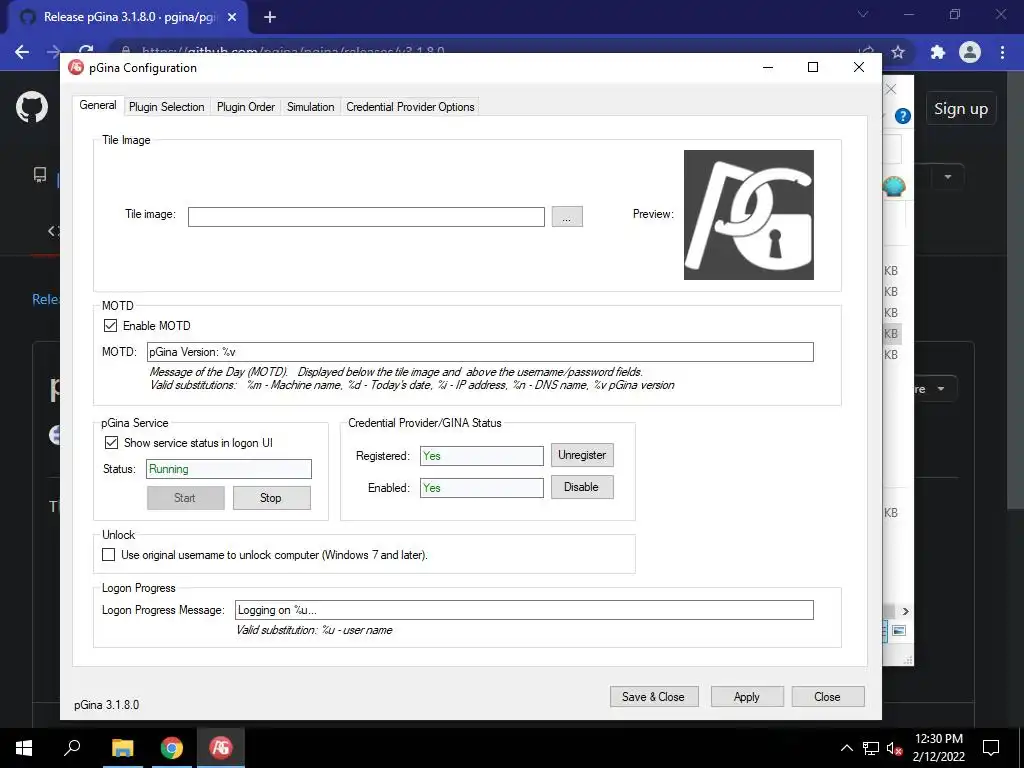Select the General tab
This screenshot has height=768, width=1024.
98,105
